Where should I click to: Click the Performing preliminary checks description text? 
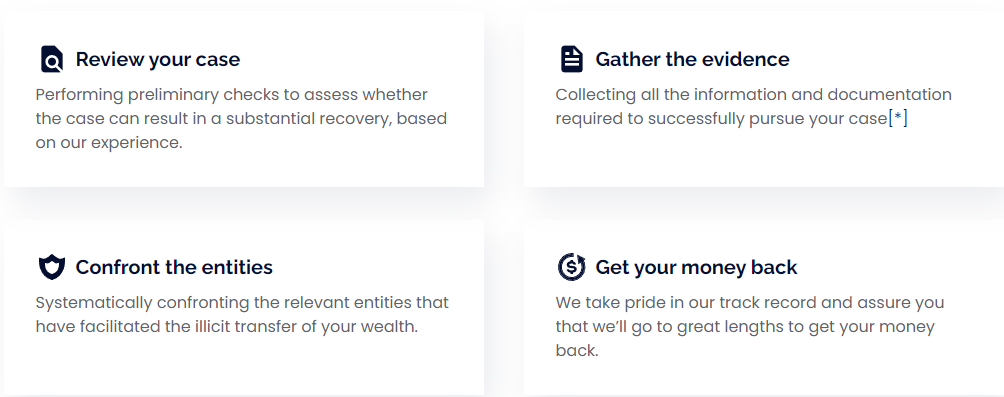tap(241, 118)
